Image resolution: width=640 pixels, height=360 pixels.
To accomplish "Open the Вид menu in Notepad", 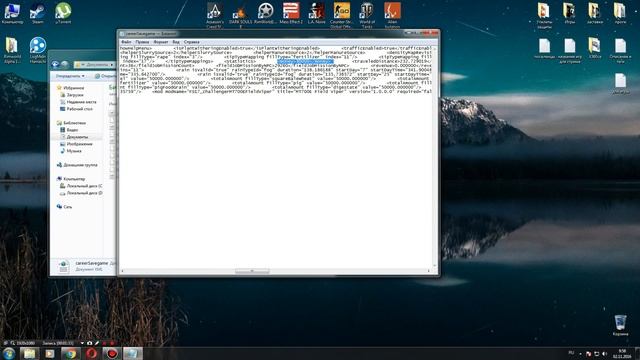I will coord(176,42).
